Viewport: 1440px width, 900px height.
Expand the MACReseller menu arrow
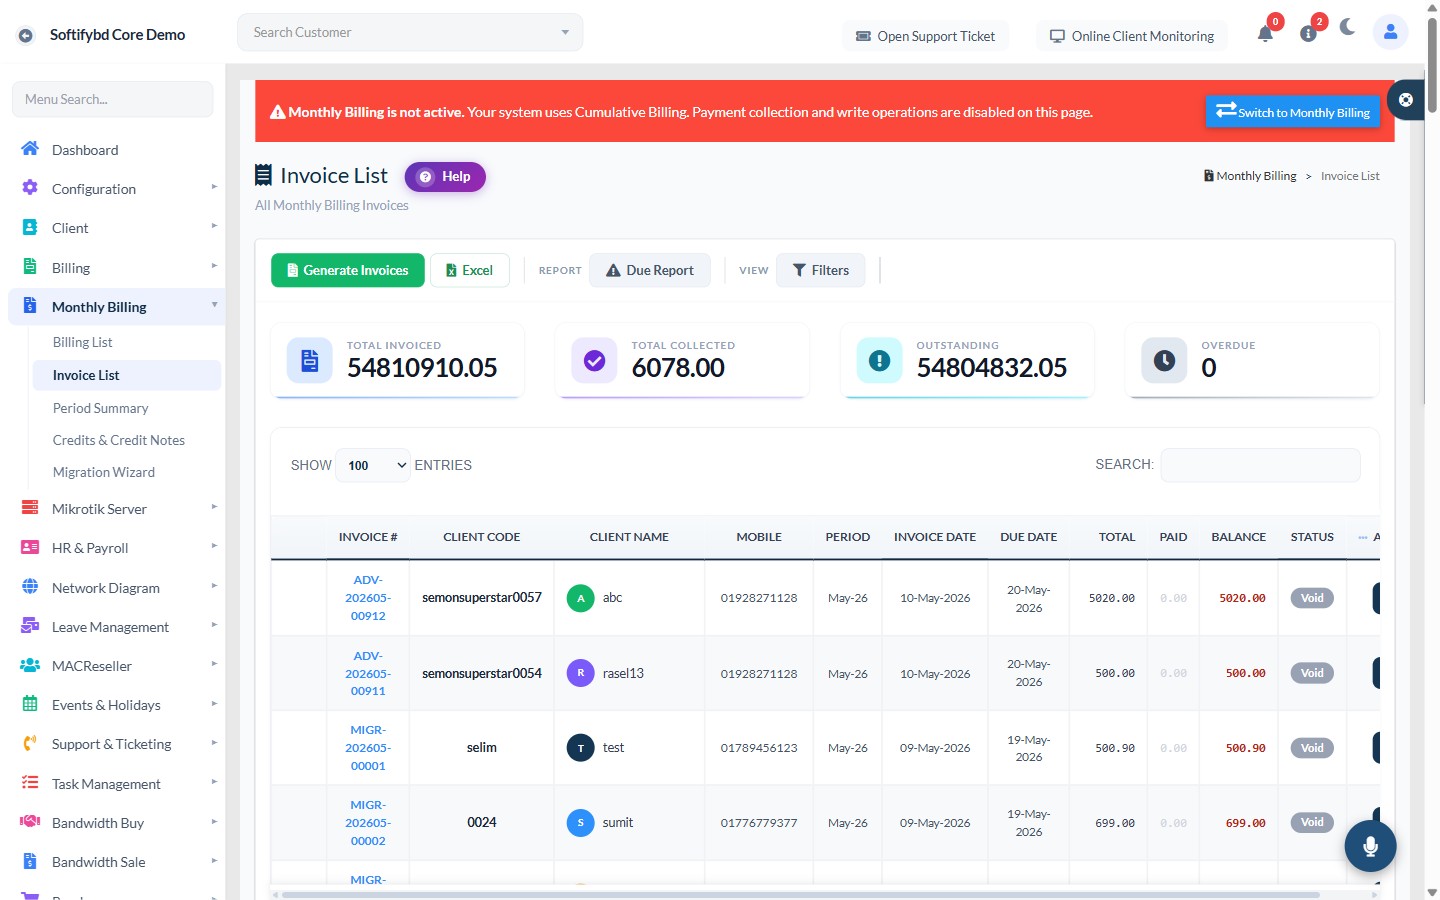click(x=214, y=664)
